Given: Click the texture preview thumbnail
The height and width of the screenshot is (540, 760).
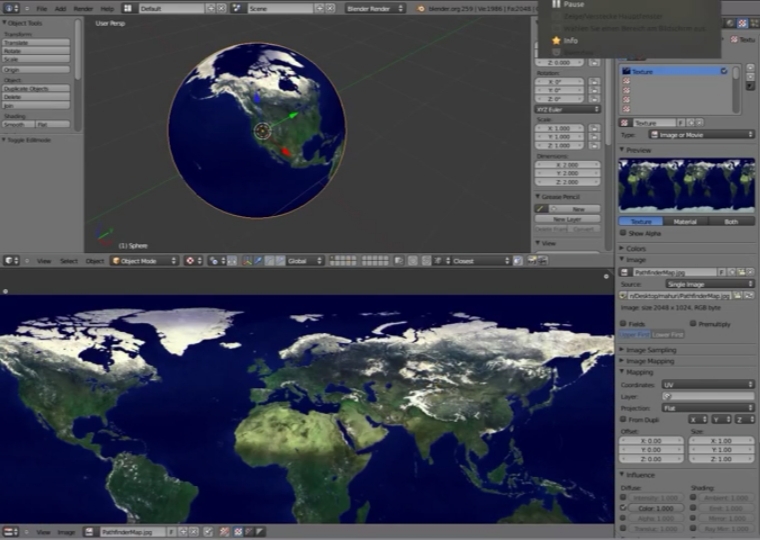Looking at the screenshot, I should (x=687, y=185).
